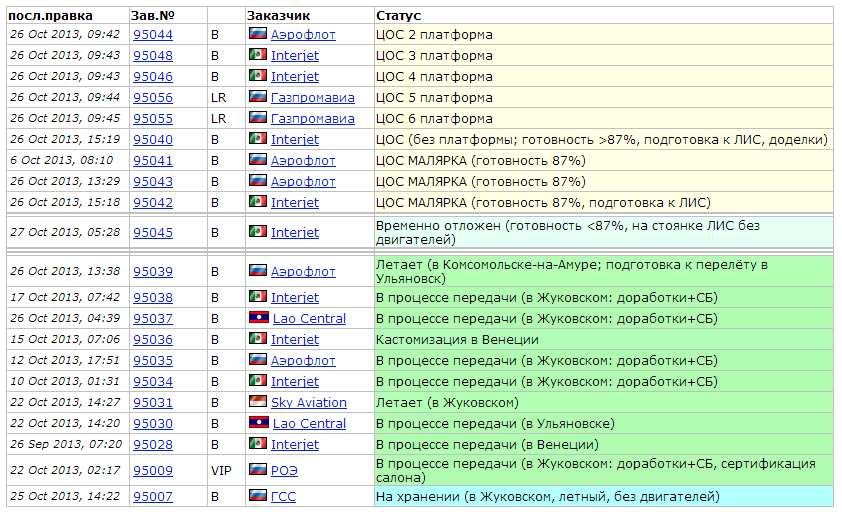Click Sky Aviation customer link

(309, 402)
